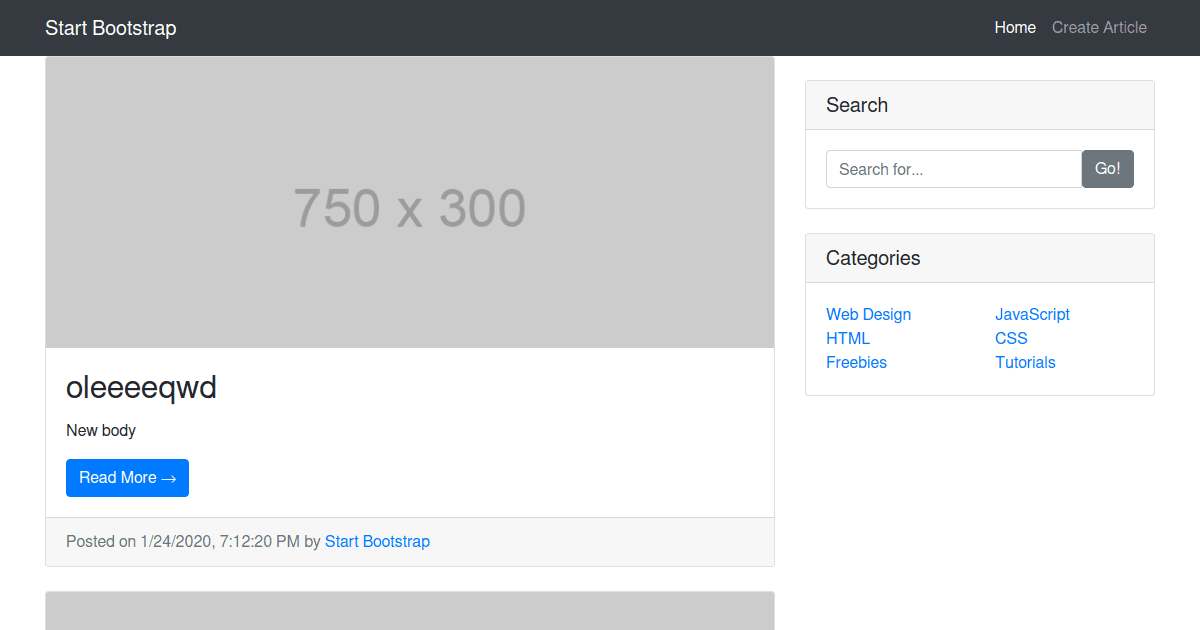Click the New body article text
Screen dimensions: 1200x630
click(x=101, y=430)
